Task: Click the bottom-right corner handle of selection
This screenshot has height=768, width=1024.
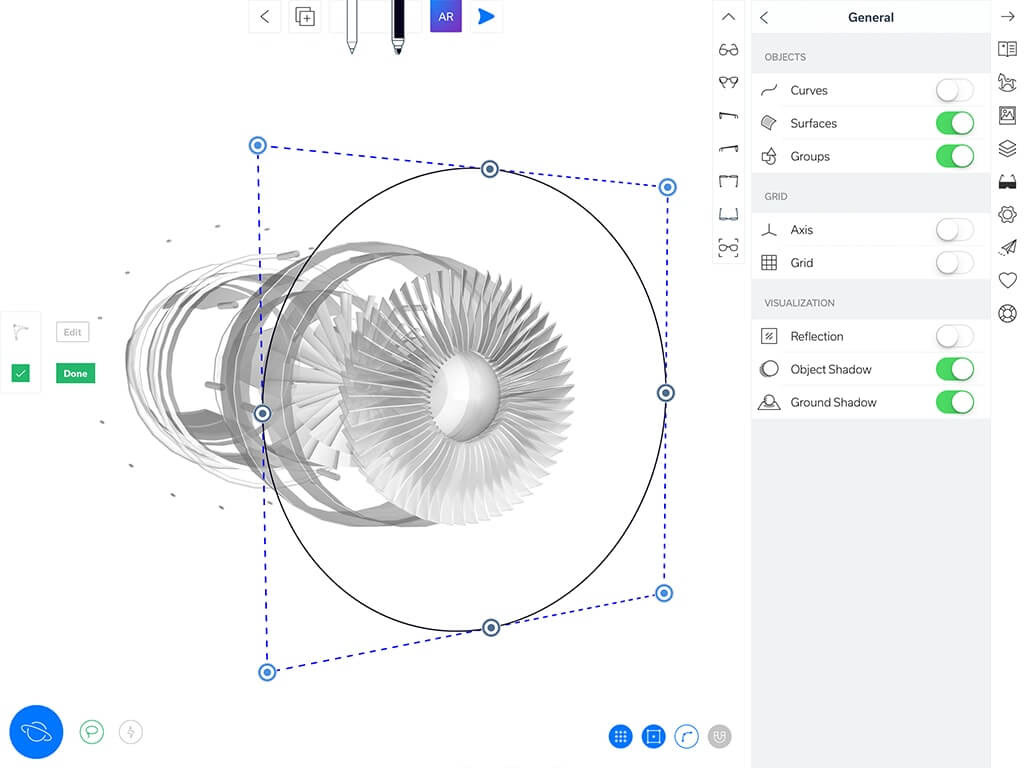Action: [x=664, y=593]
